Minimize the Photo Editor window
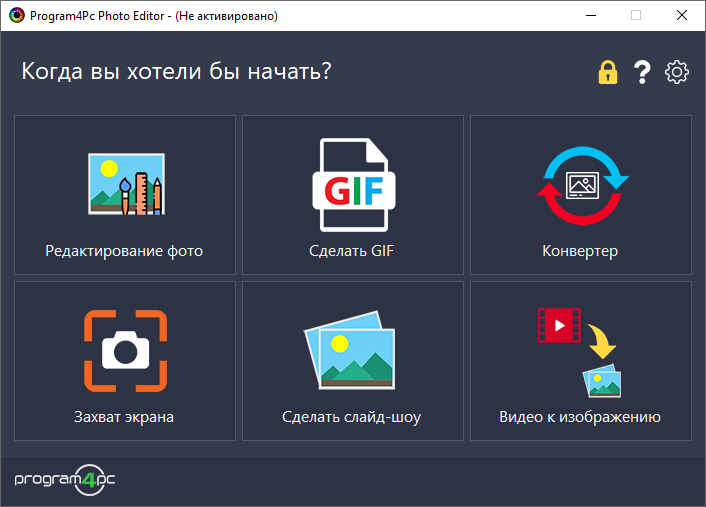The height and width of the screenshot is (507, 706). pyautogui.click(x=591, y=15)
